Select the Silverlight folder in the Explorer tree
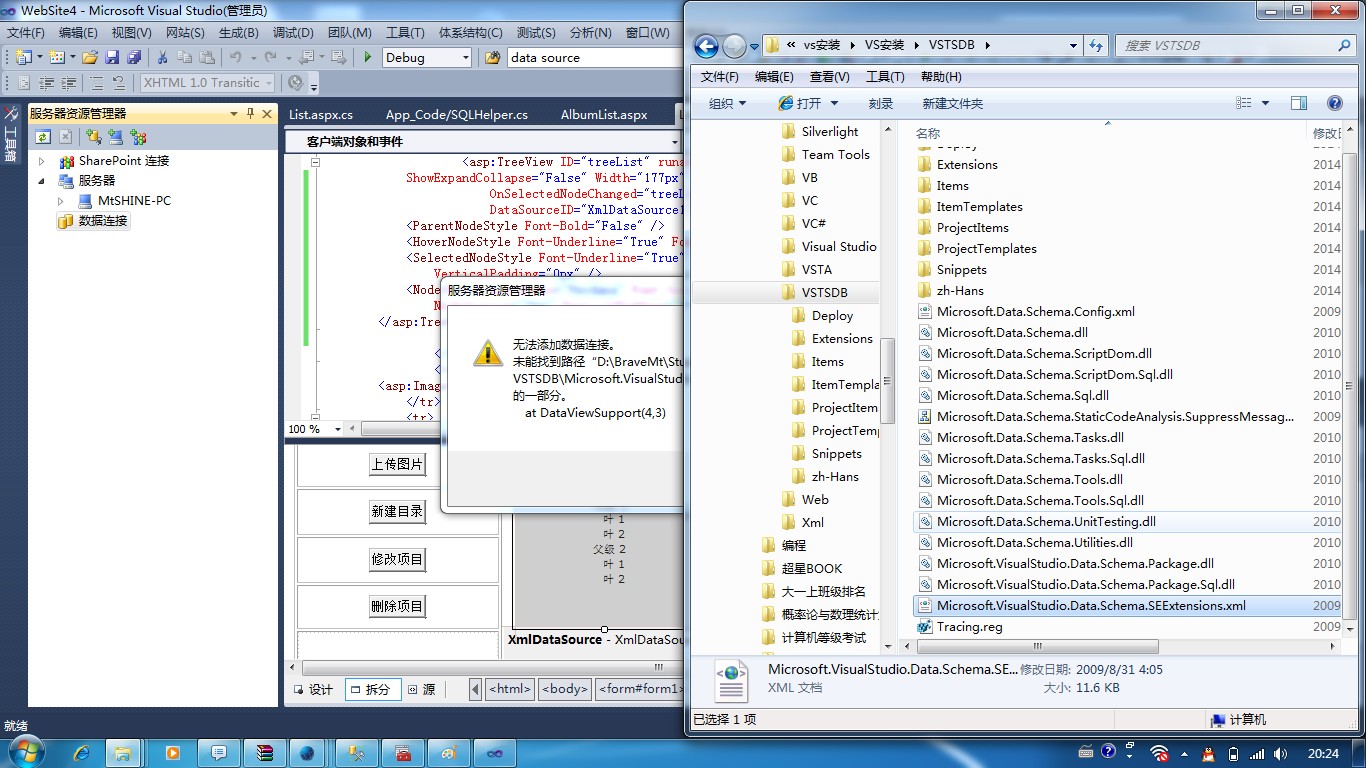This screenshot has height=768, width=1366. click(830, 132)
